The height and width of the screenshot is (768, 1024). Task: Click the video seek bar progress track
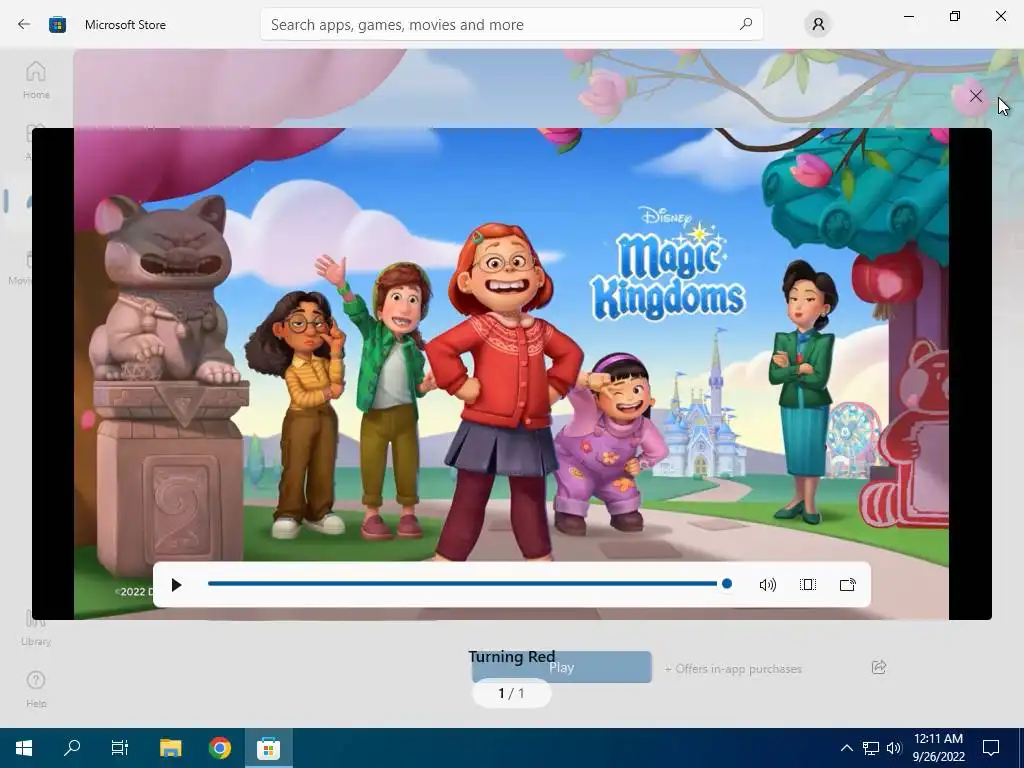tap(462, 584)
